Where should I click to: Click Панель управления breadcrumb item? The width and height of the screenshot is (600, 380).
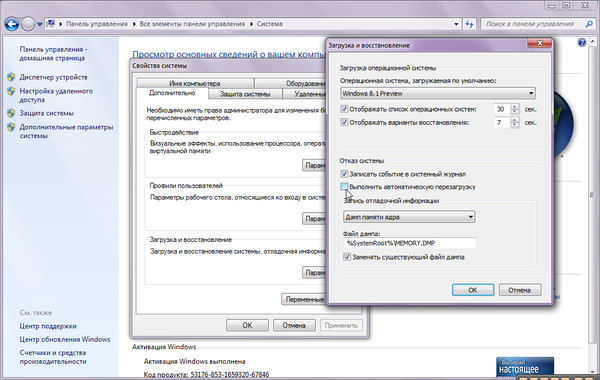tap(97, 24)
